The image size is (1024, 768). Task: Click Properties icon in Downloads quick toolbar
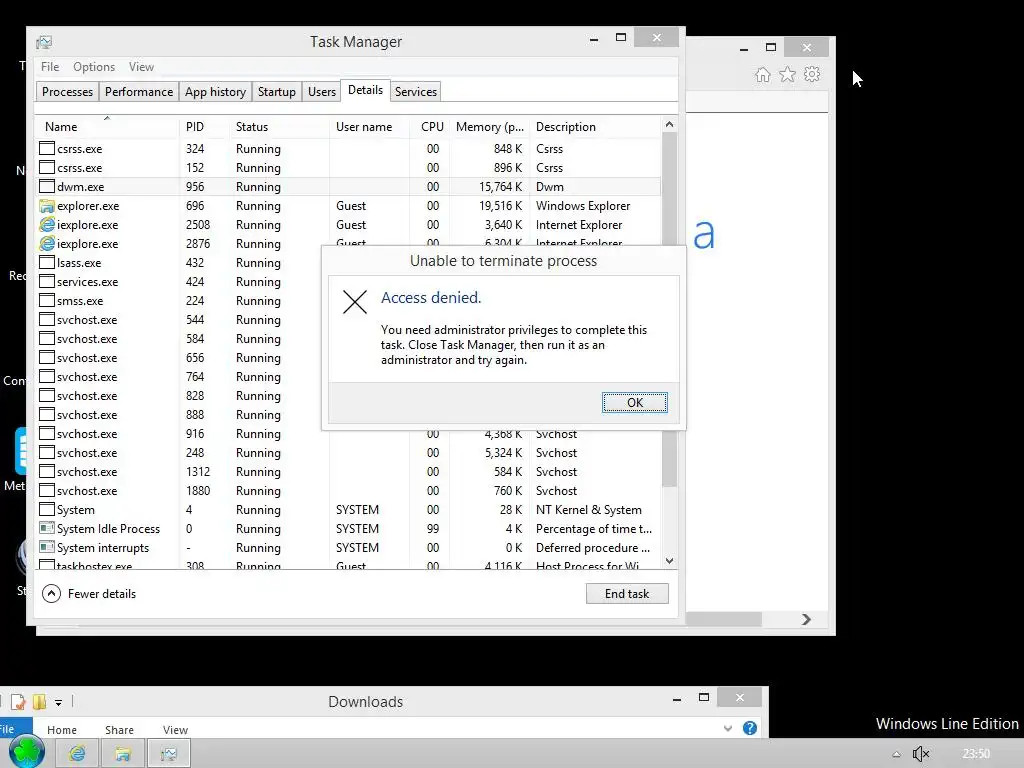pos(18,702)
